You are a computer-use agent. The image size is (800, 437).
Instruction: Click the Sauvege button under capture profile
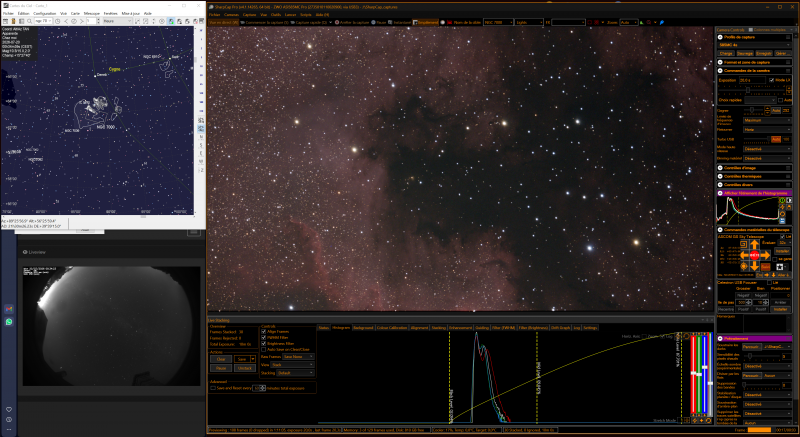745,54
